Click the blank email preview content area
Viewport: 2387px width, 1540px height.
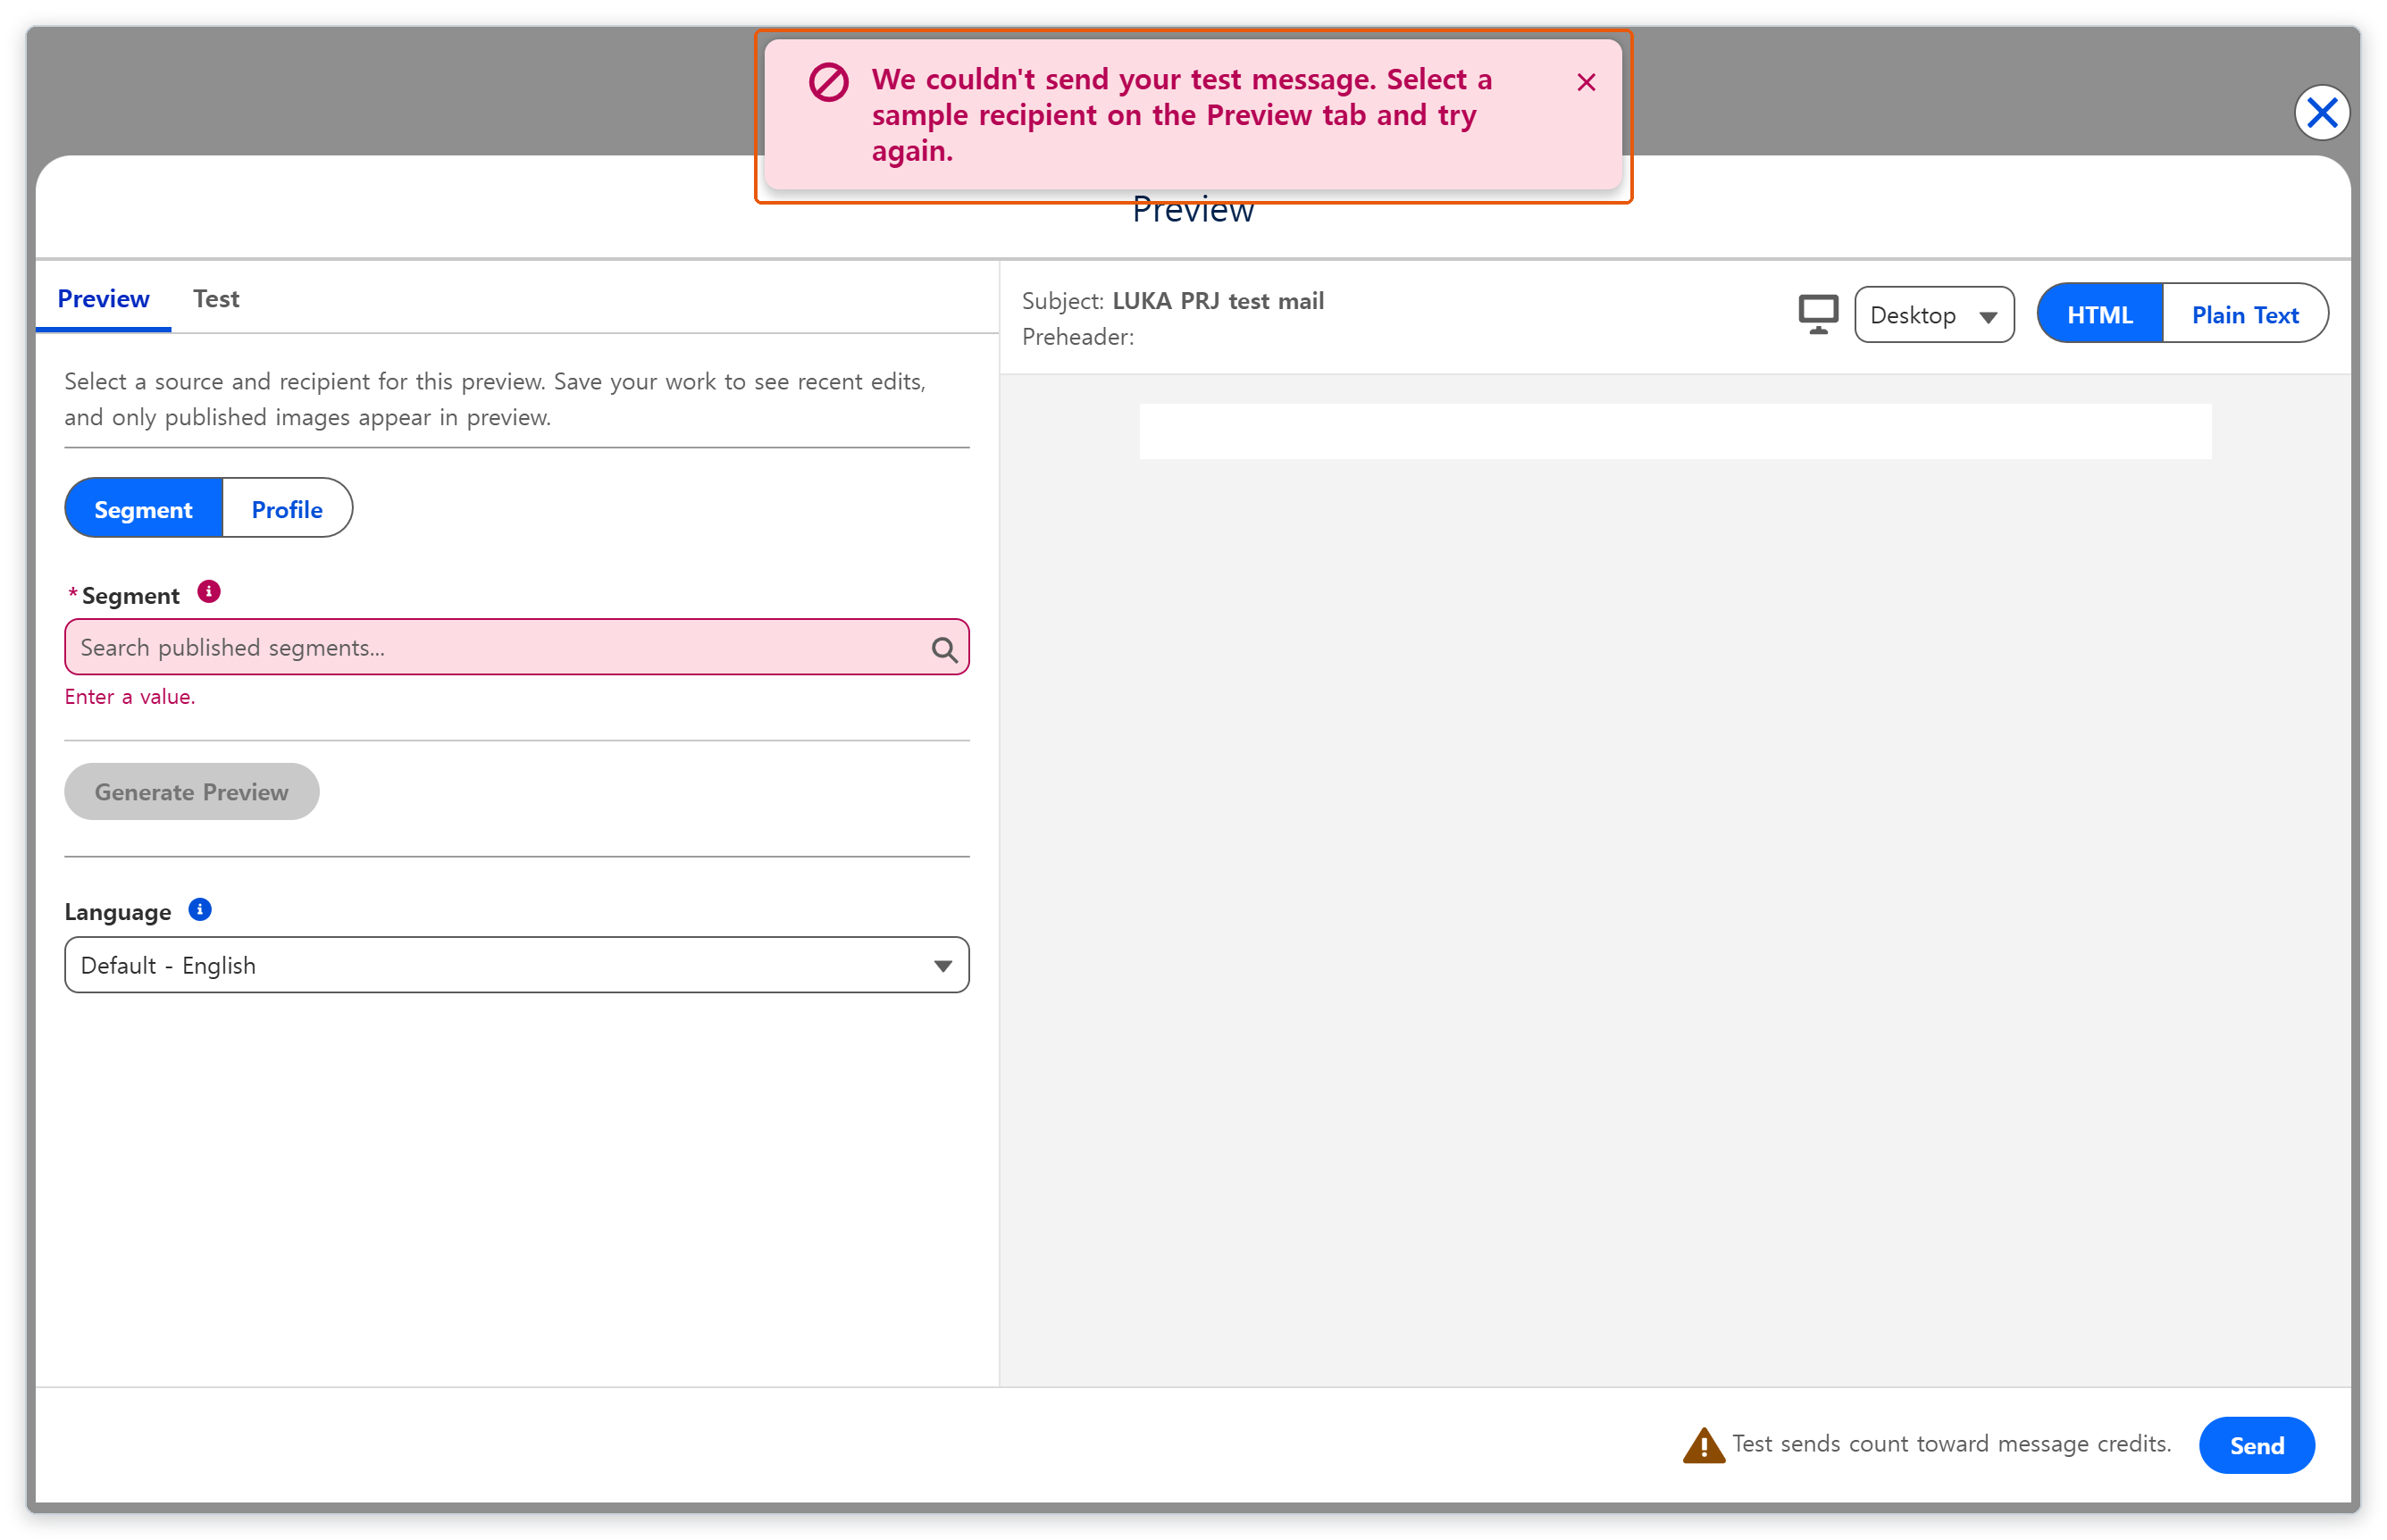coord(1675,431)
